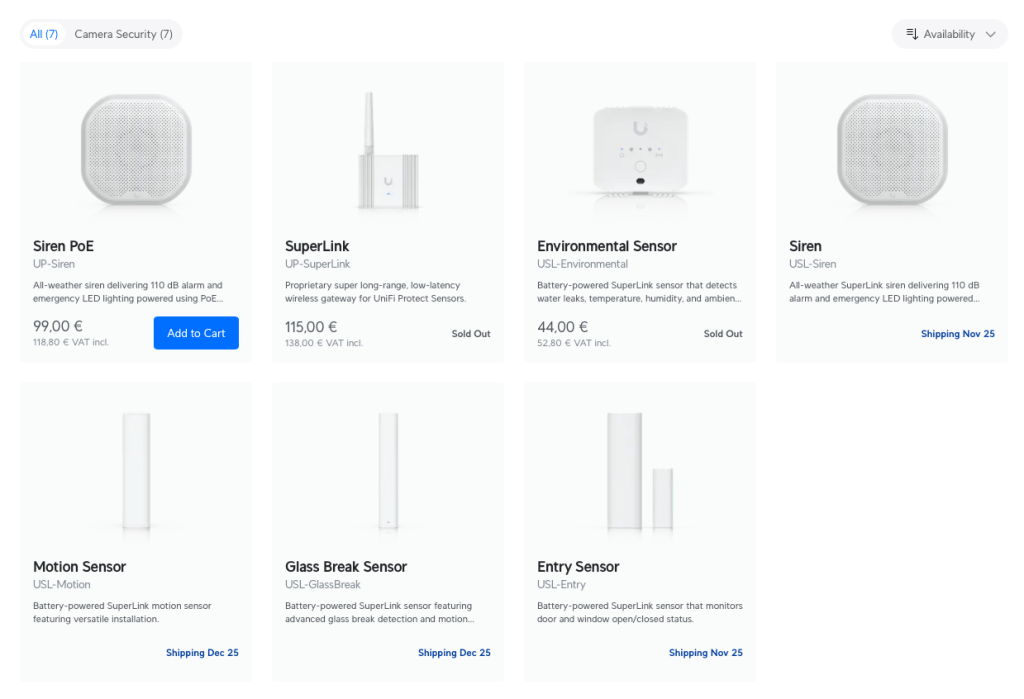Open the Glass Break Sensor image
The height and width of the screenshot is (699, 1024).
click(387, 470)
